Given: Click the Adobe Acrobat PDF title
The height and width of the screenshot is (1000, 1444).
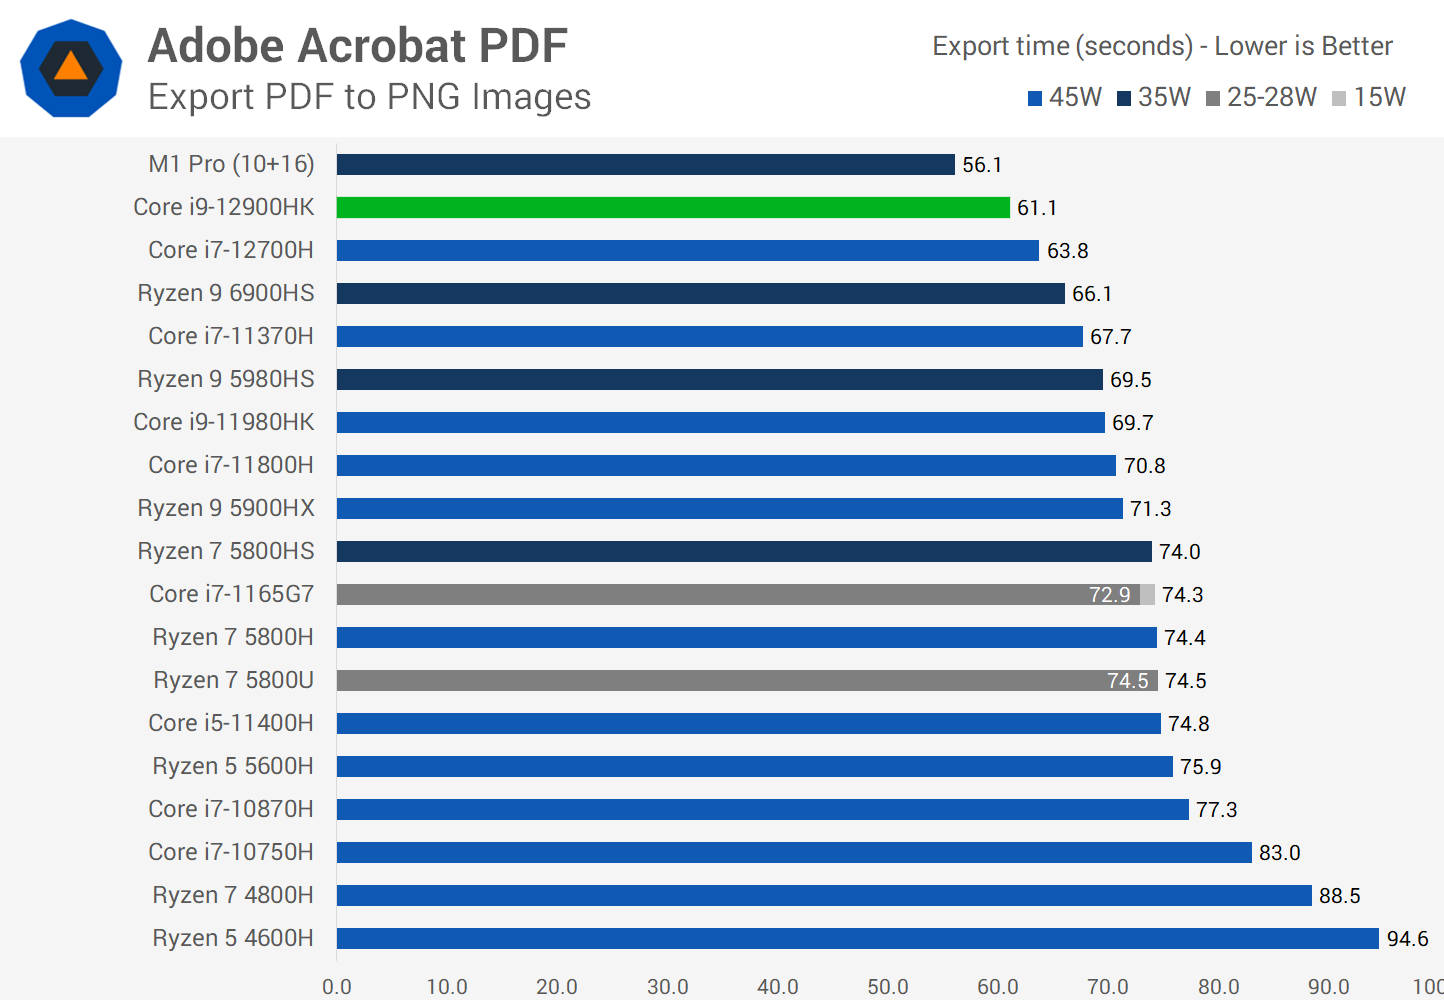Looking at the screenshot, I should coord(357,46).
